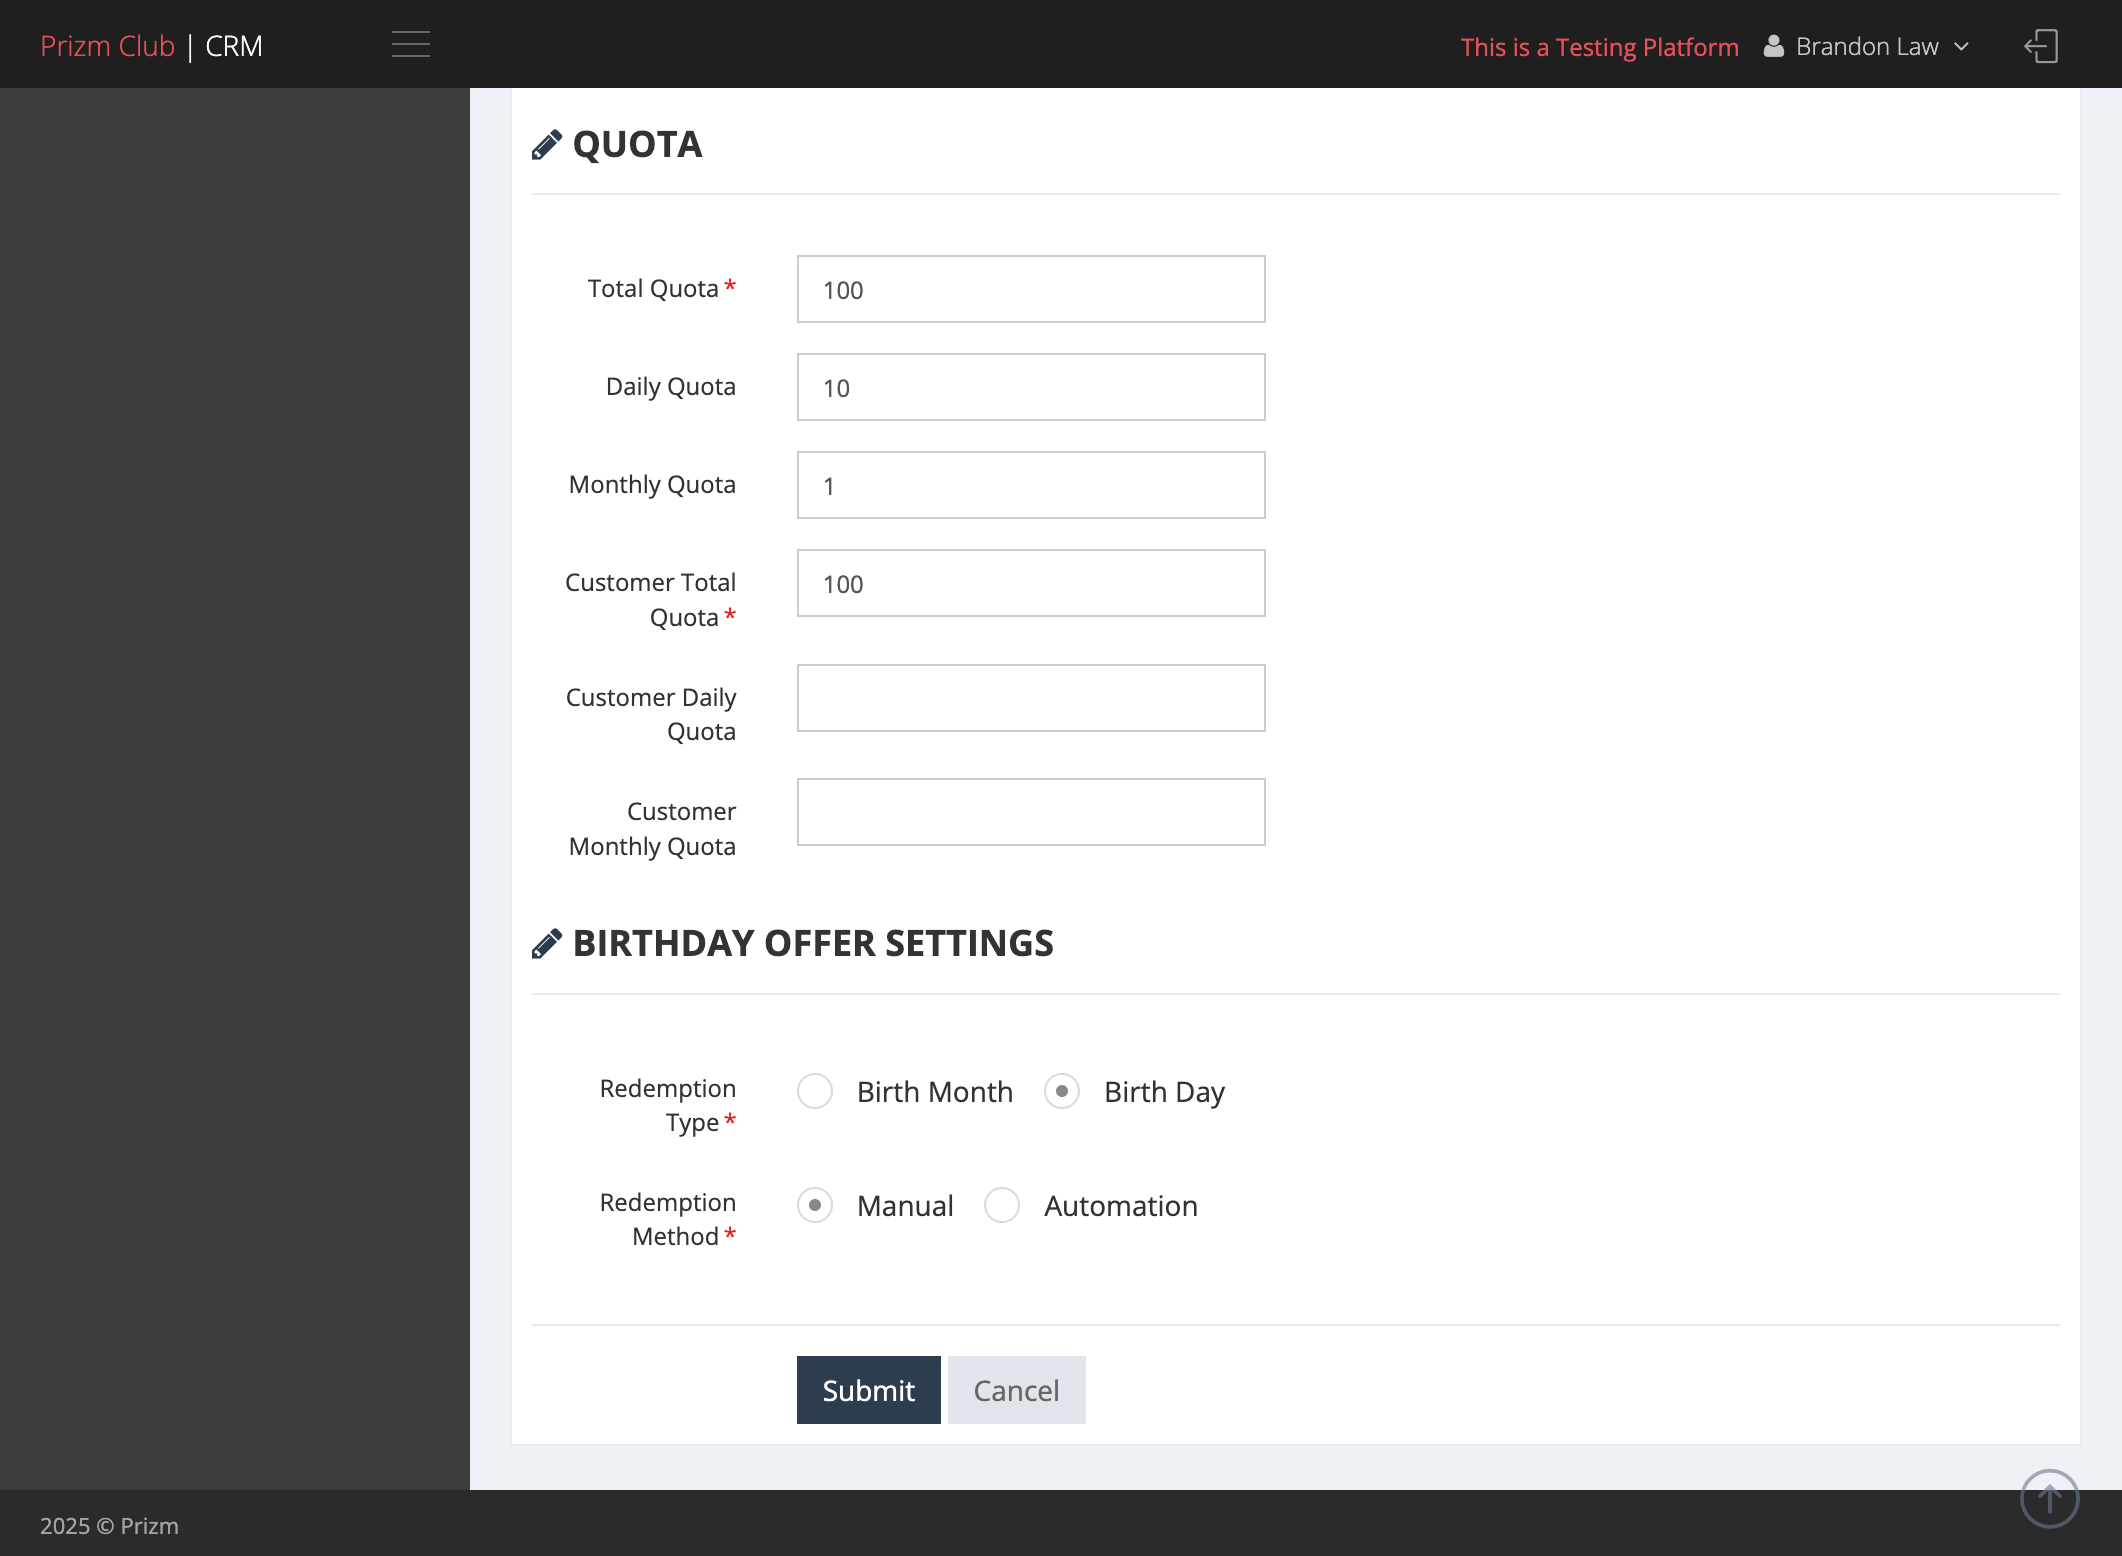Screen dimensions: 2122x1556
Task: Click the pencil icon next to QUOTA
Action: click(547, 145)
